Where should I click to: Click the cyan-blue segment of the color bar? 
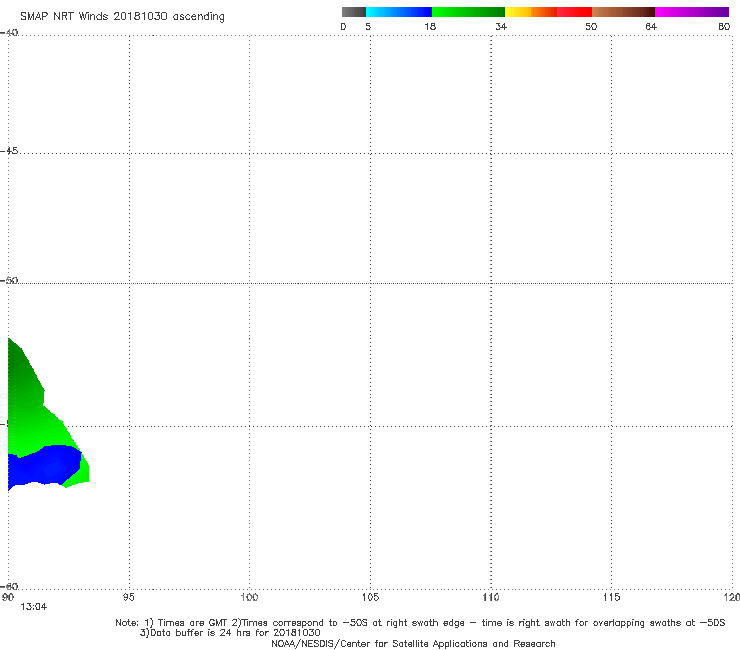(x=399, y=12)
